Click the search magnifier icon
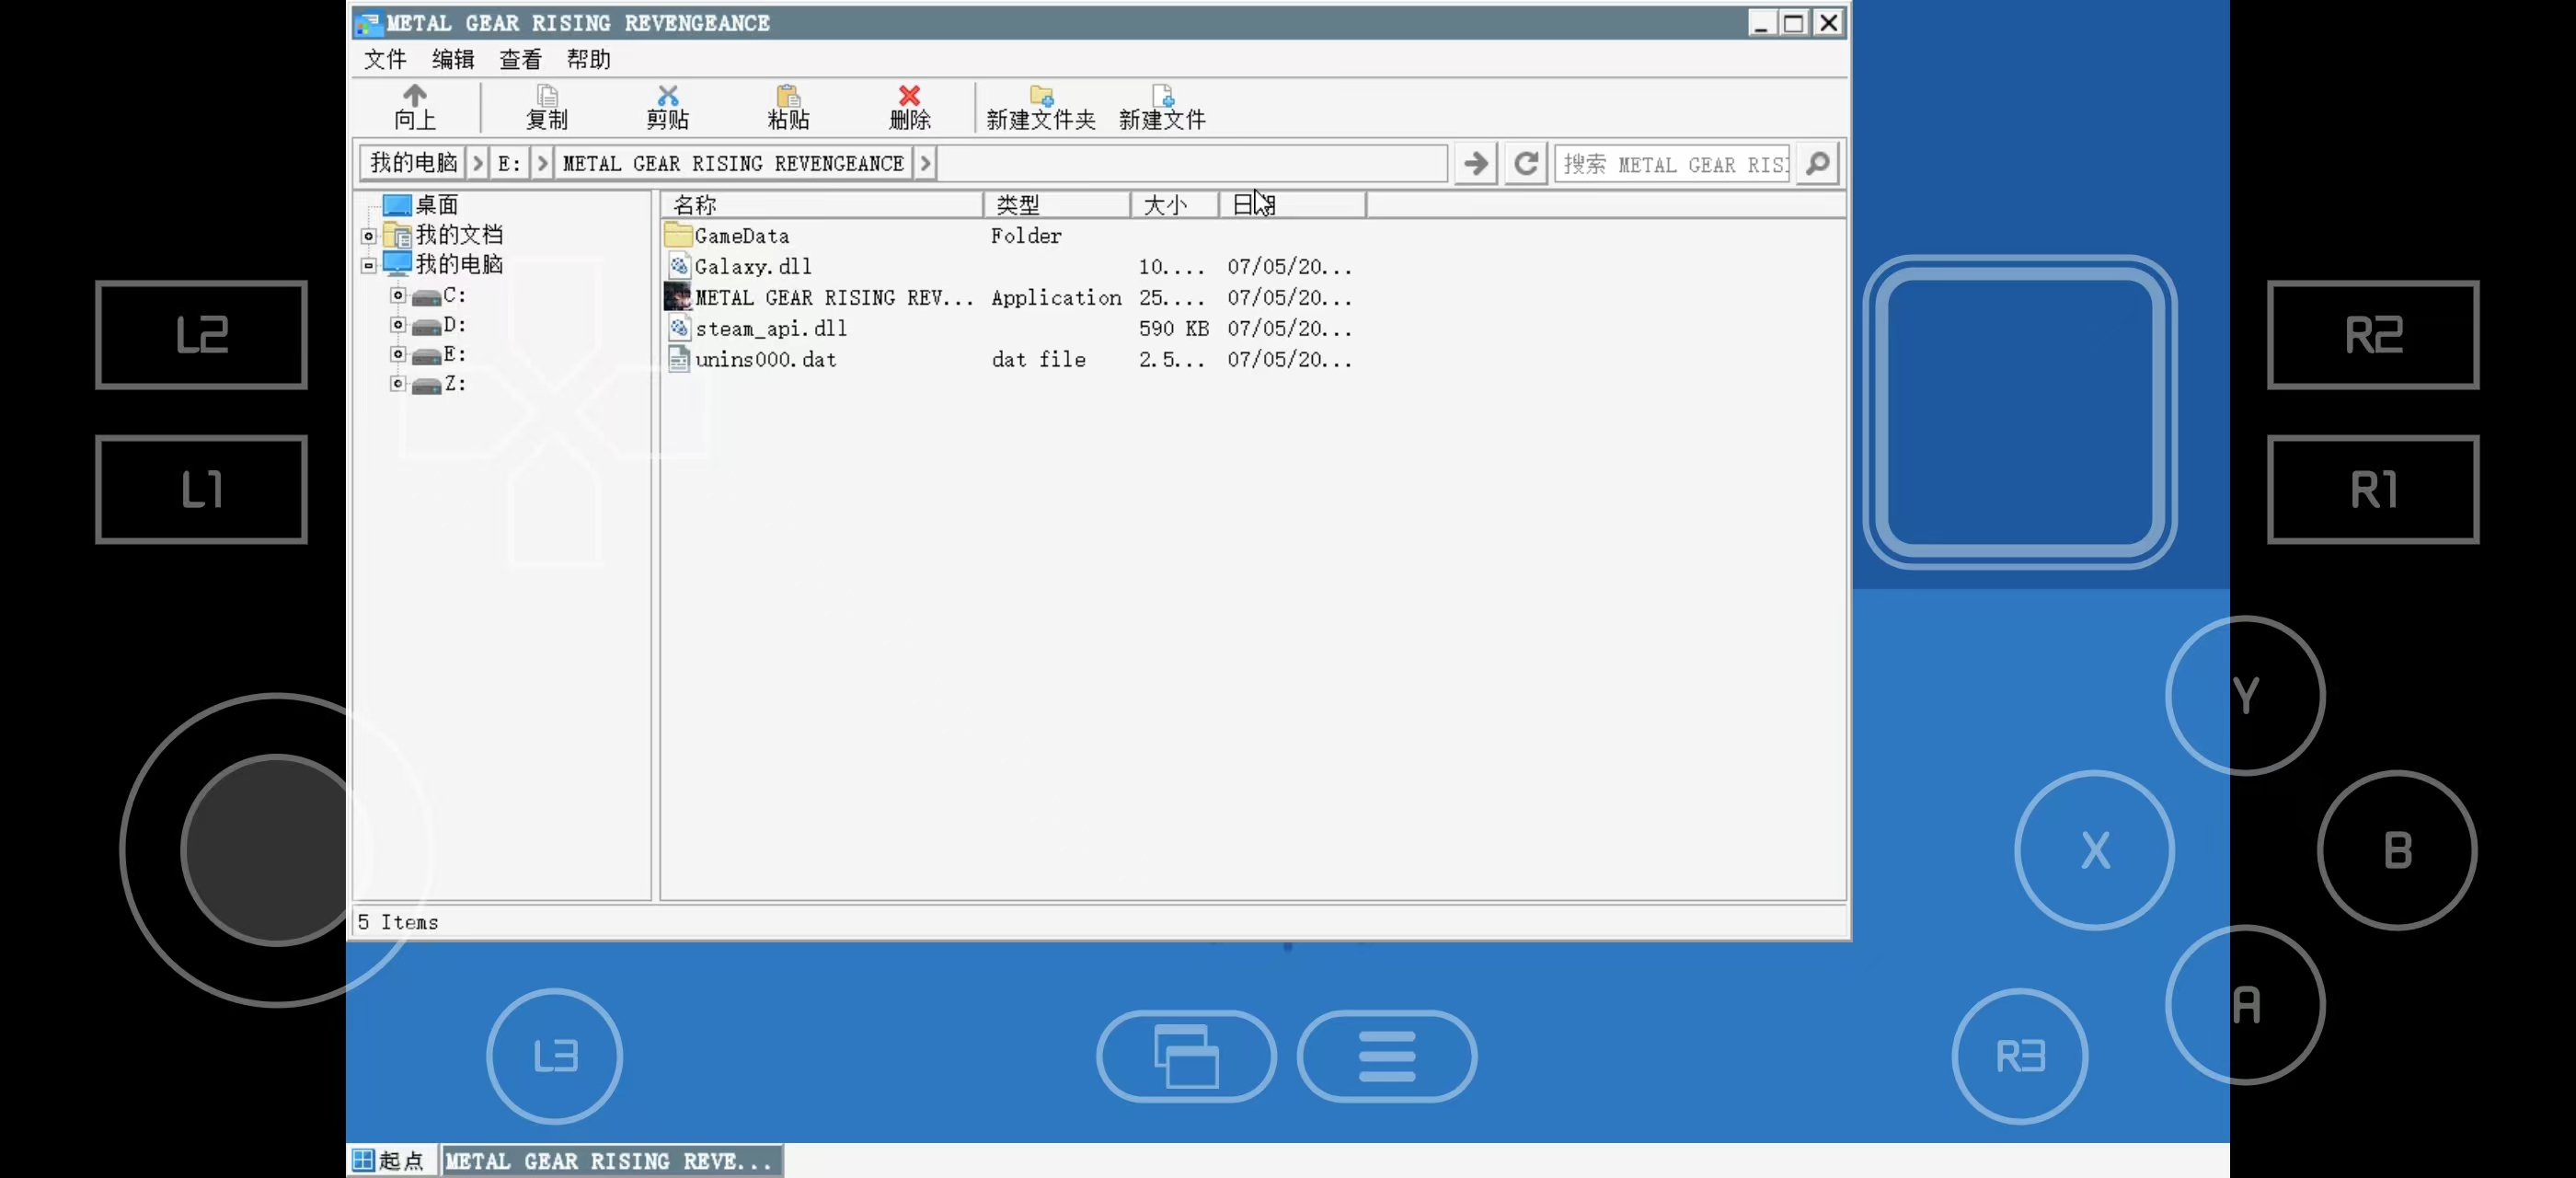 pos(1819,163)
